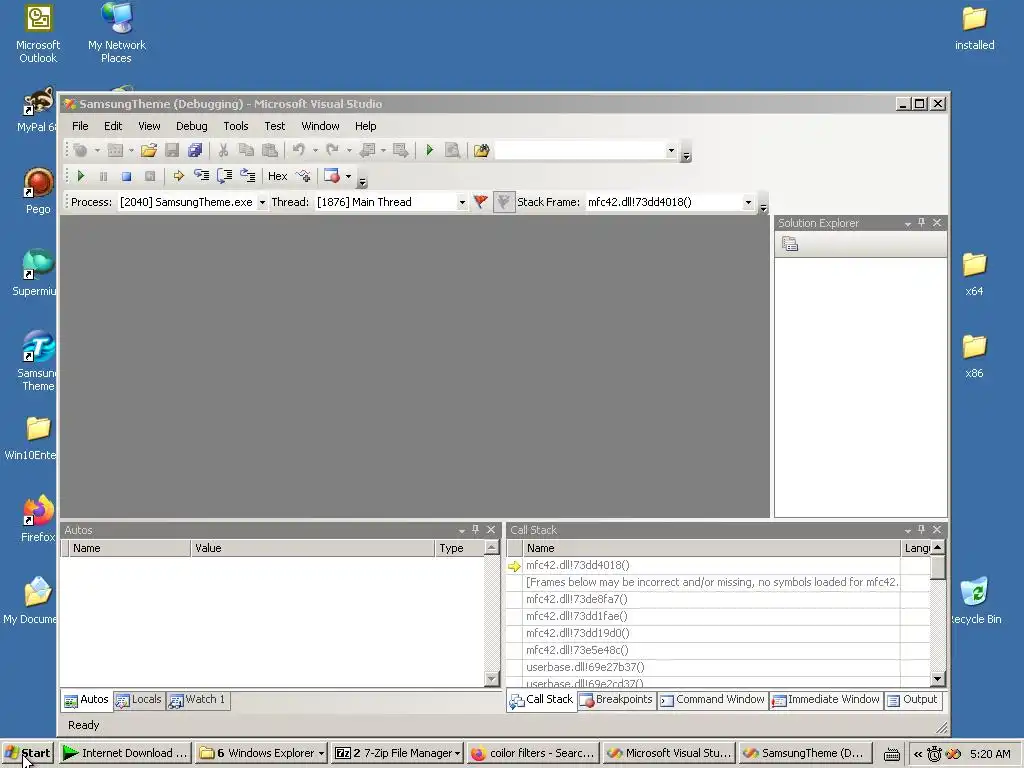Toggle auto-hide pin on Solution Explorer
Screen dimensions: 1024x768
[921, 223]
